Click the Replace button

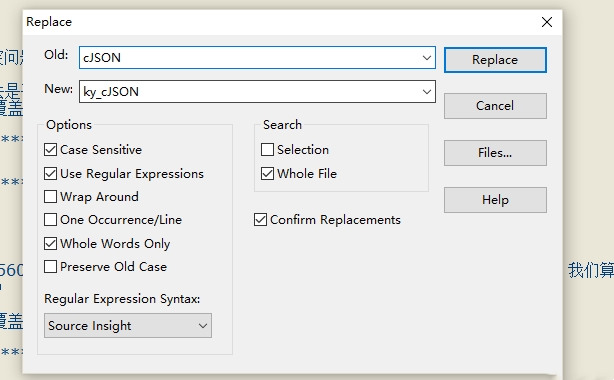[495, 60]
